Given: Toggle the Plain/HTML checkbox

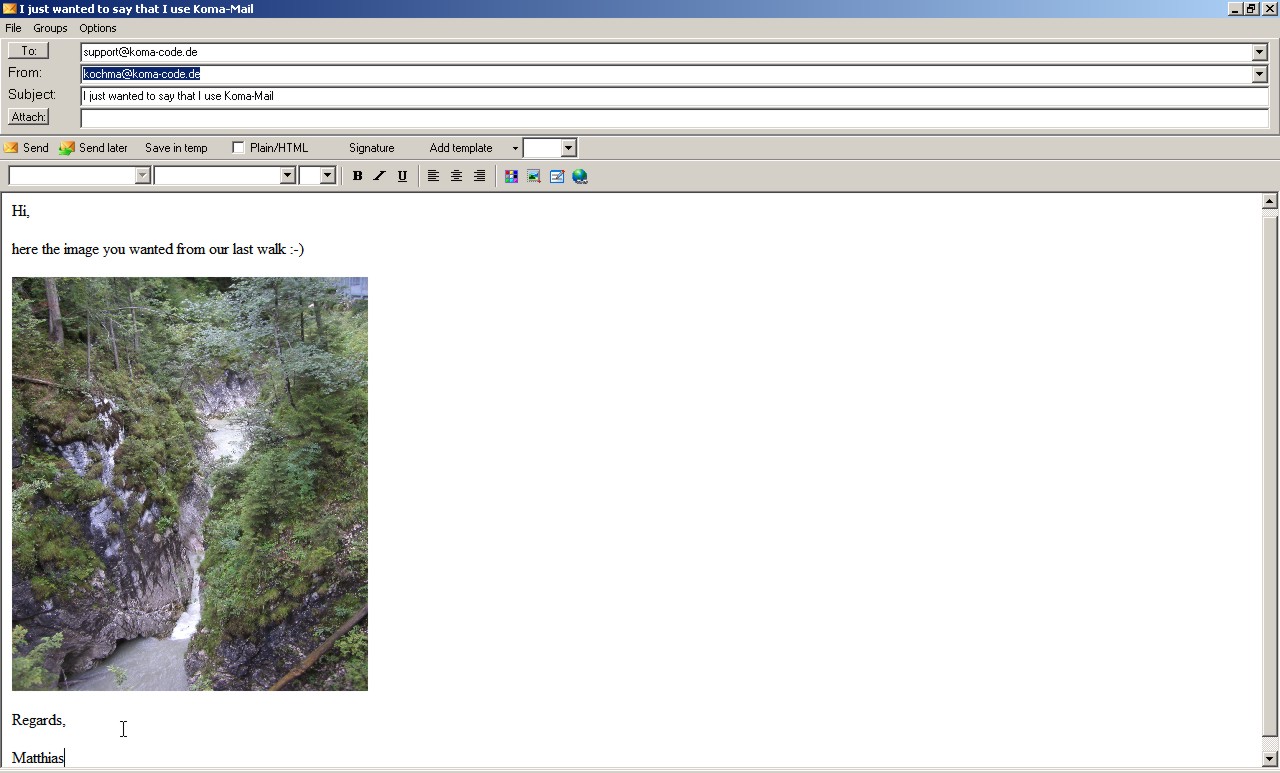Looking at the screenshot, I should (238, 148).
